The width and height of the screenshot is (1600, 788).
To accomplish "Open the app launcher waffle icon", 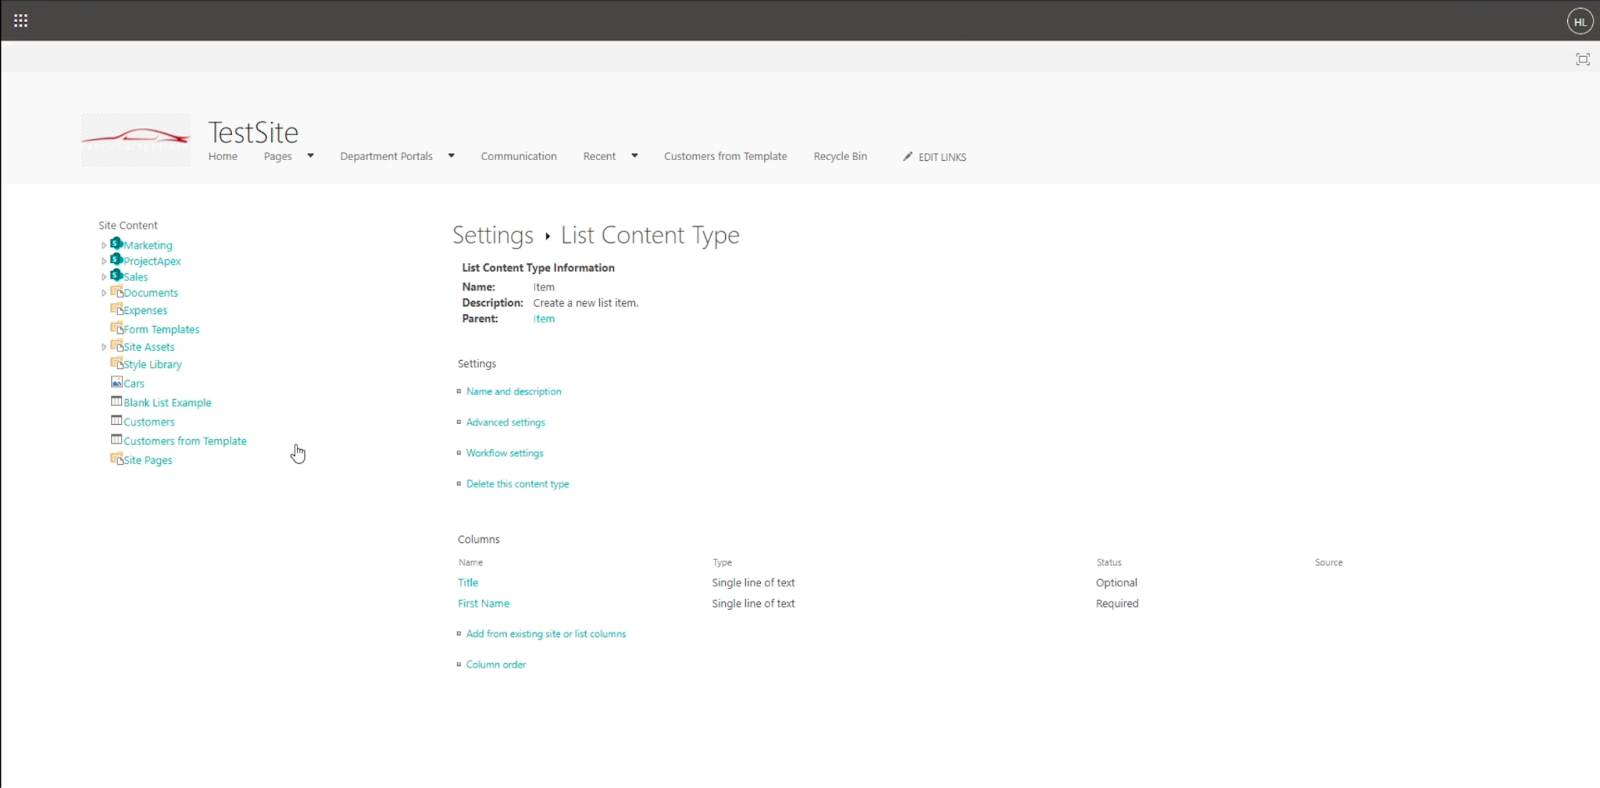I will coord(20,20).
